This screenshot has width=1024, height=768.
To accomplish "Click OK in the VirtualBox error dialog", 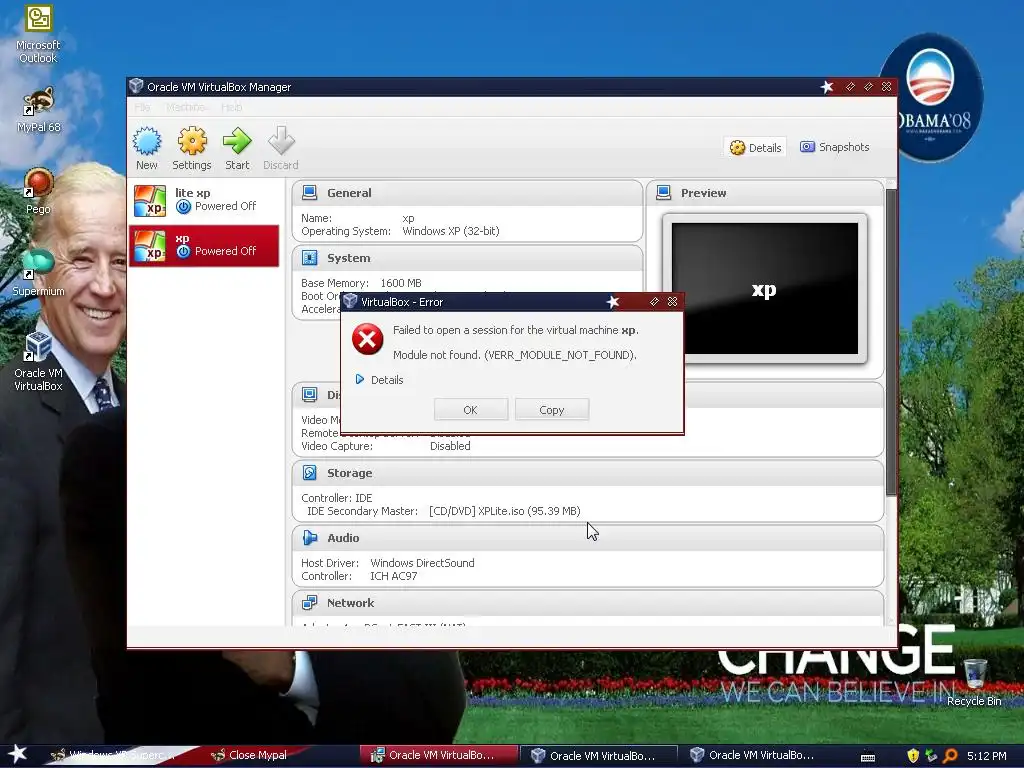I will coord(470,410).
